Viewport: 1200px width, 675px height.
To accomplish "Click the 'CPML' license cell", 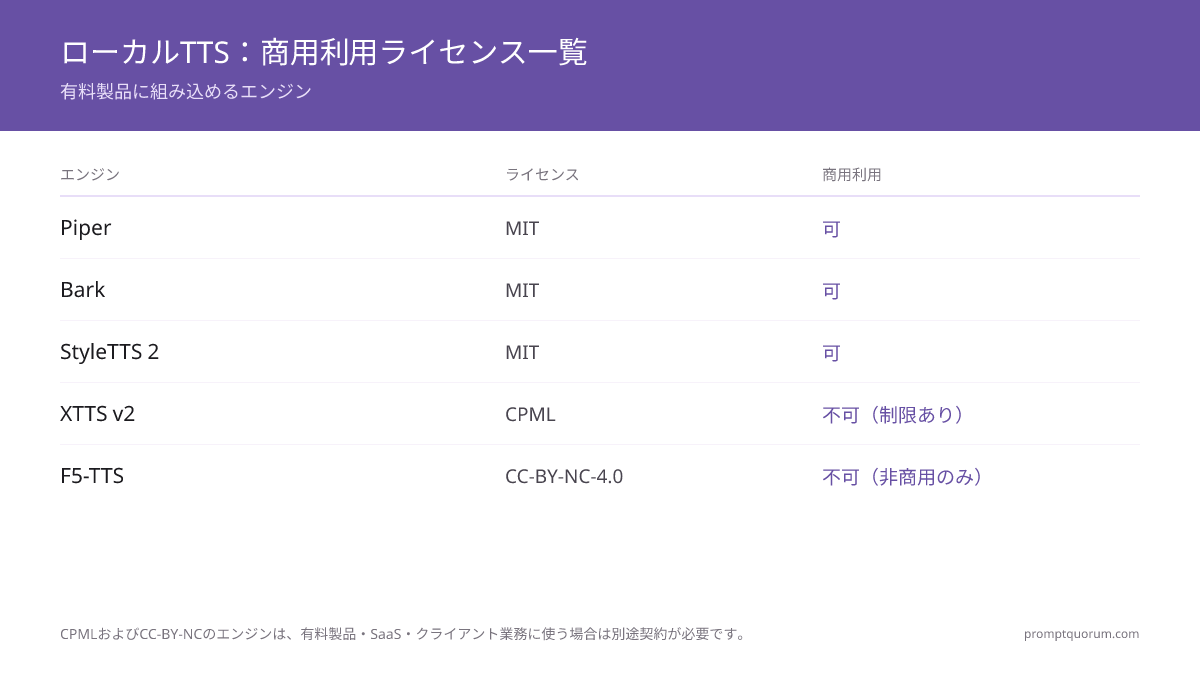I will tap(530, 414).
